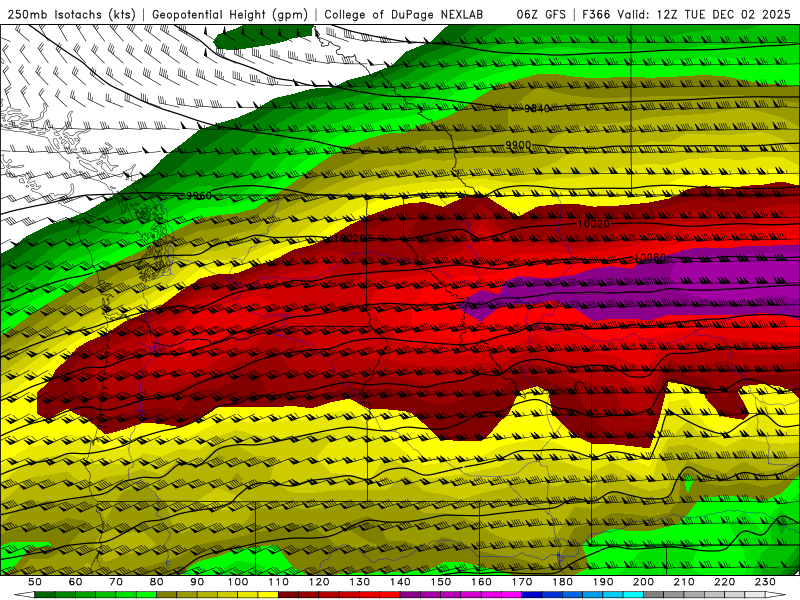
Task: Click the 190 label on the color scale
Action: (603, 582)
